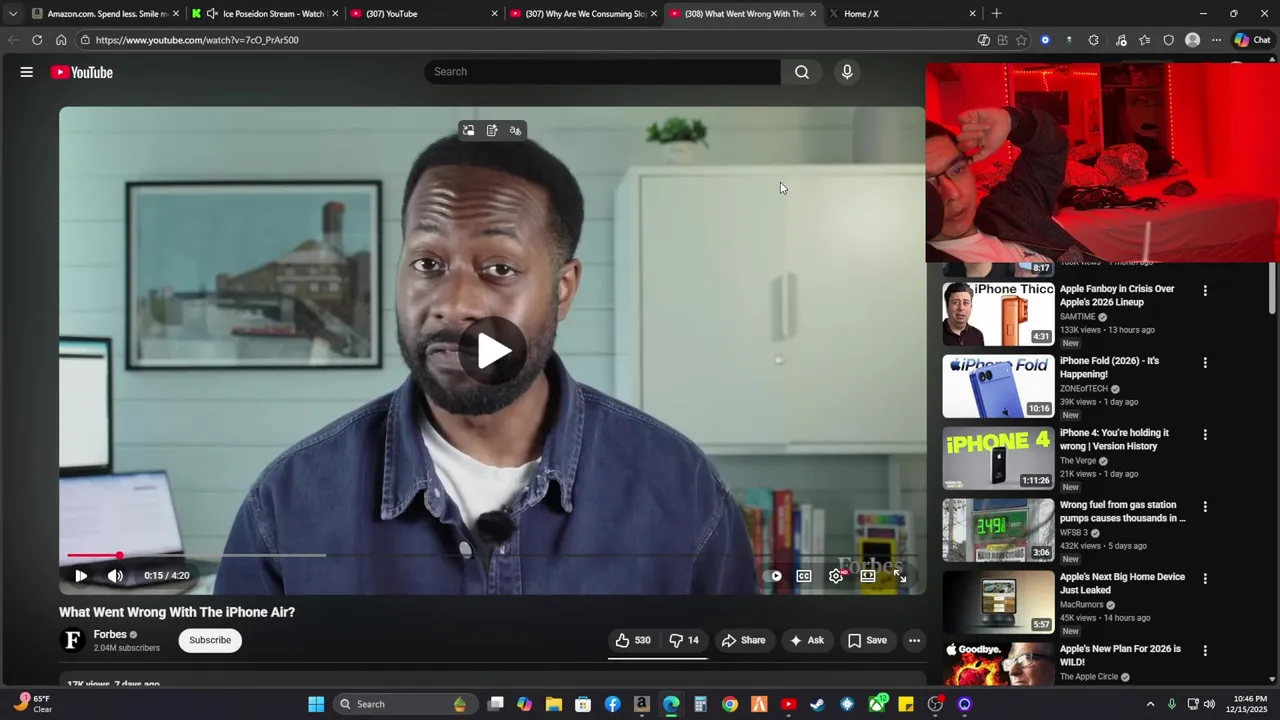Open the Copilot Chat button

tap(1252, 40)
